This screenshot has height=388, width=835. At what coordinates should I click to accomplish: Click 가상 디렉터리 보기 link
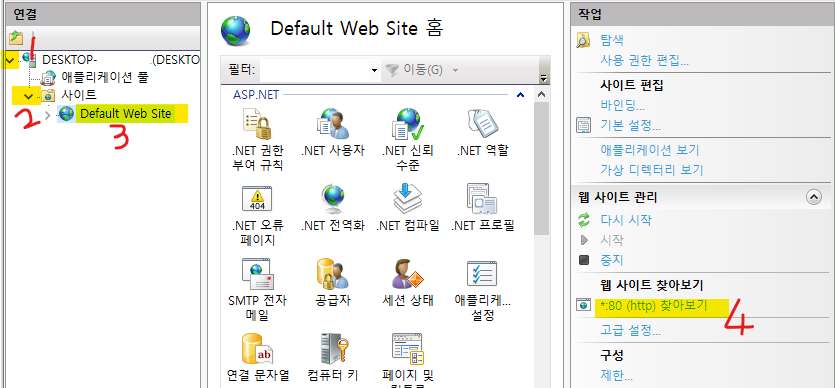pyautogui.click(x=652, y=170)
